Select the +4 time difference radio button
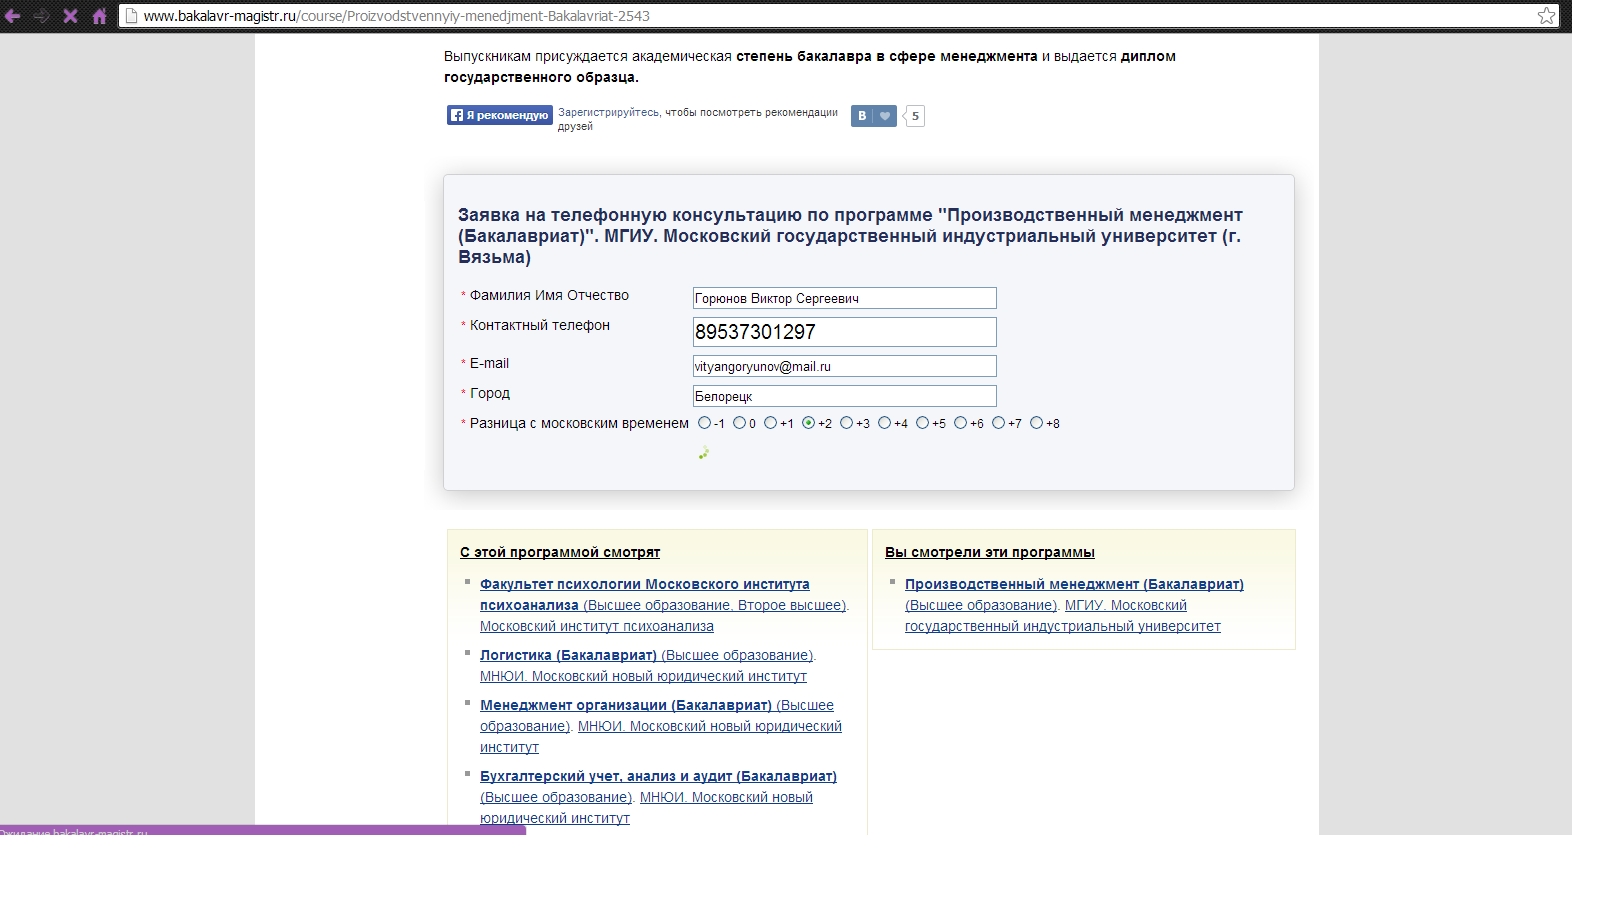 (884, 423)
